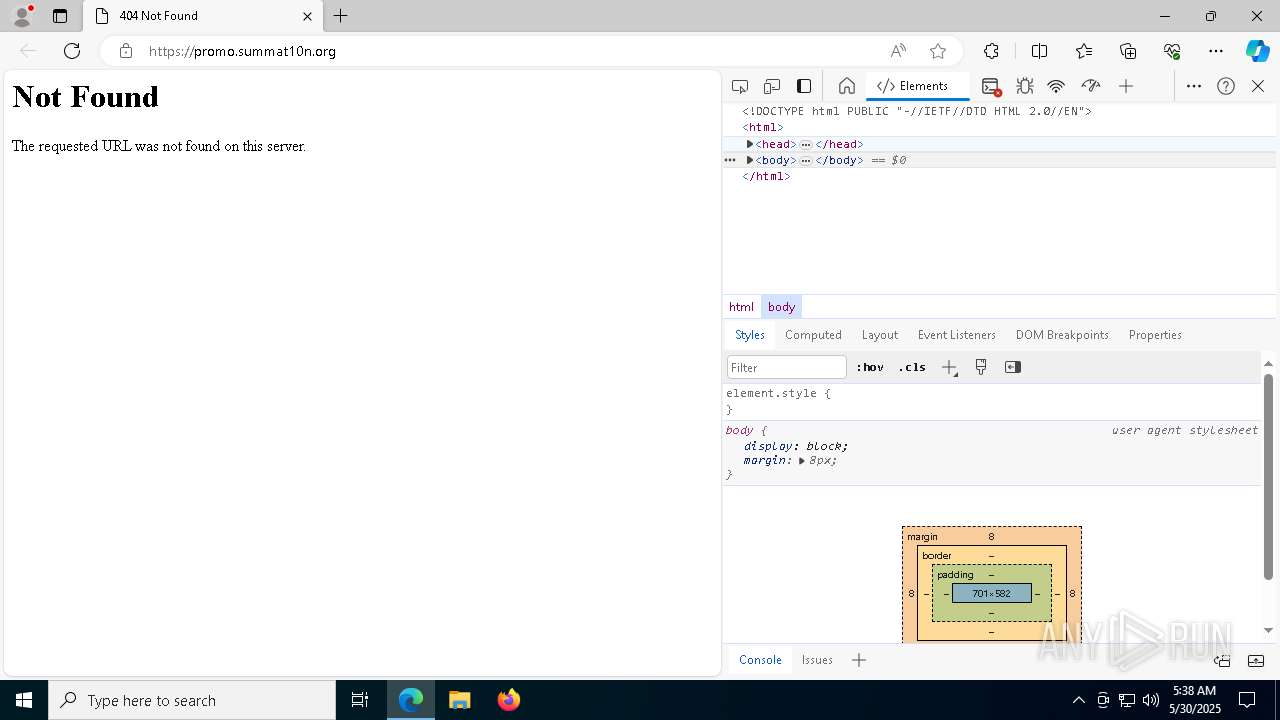Open the Network tool wifi icon
Screen dimensions: 1280x720
[x=1056, y=86]
